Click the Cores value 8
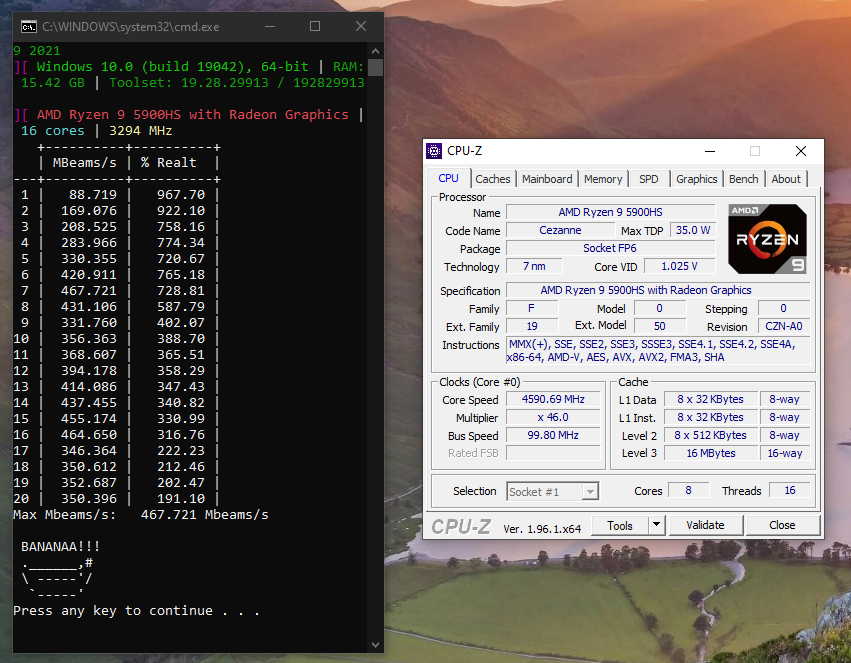The height and width of the screenshot is (663, 851). pos(688,490)
